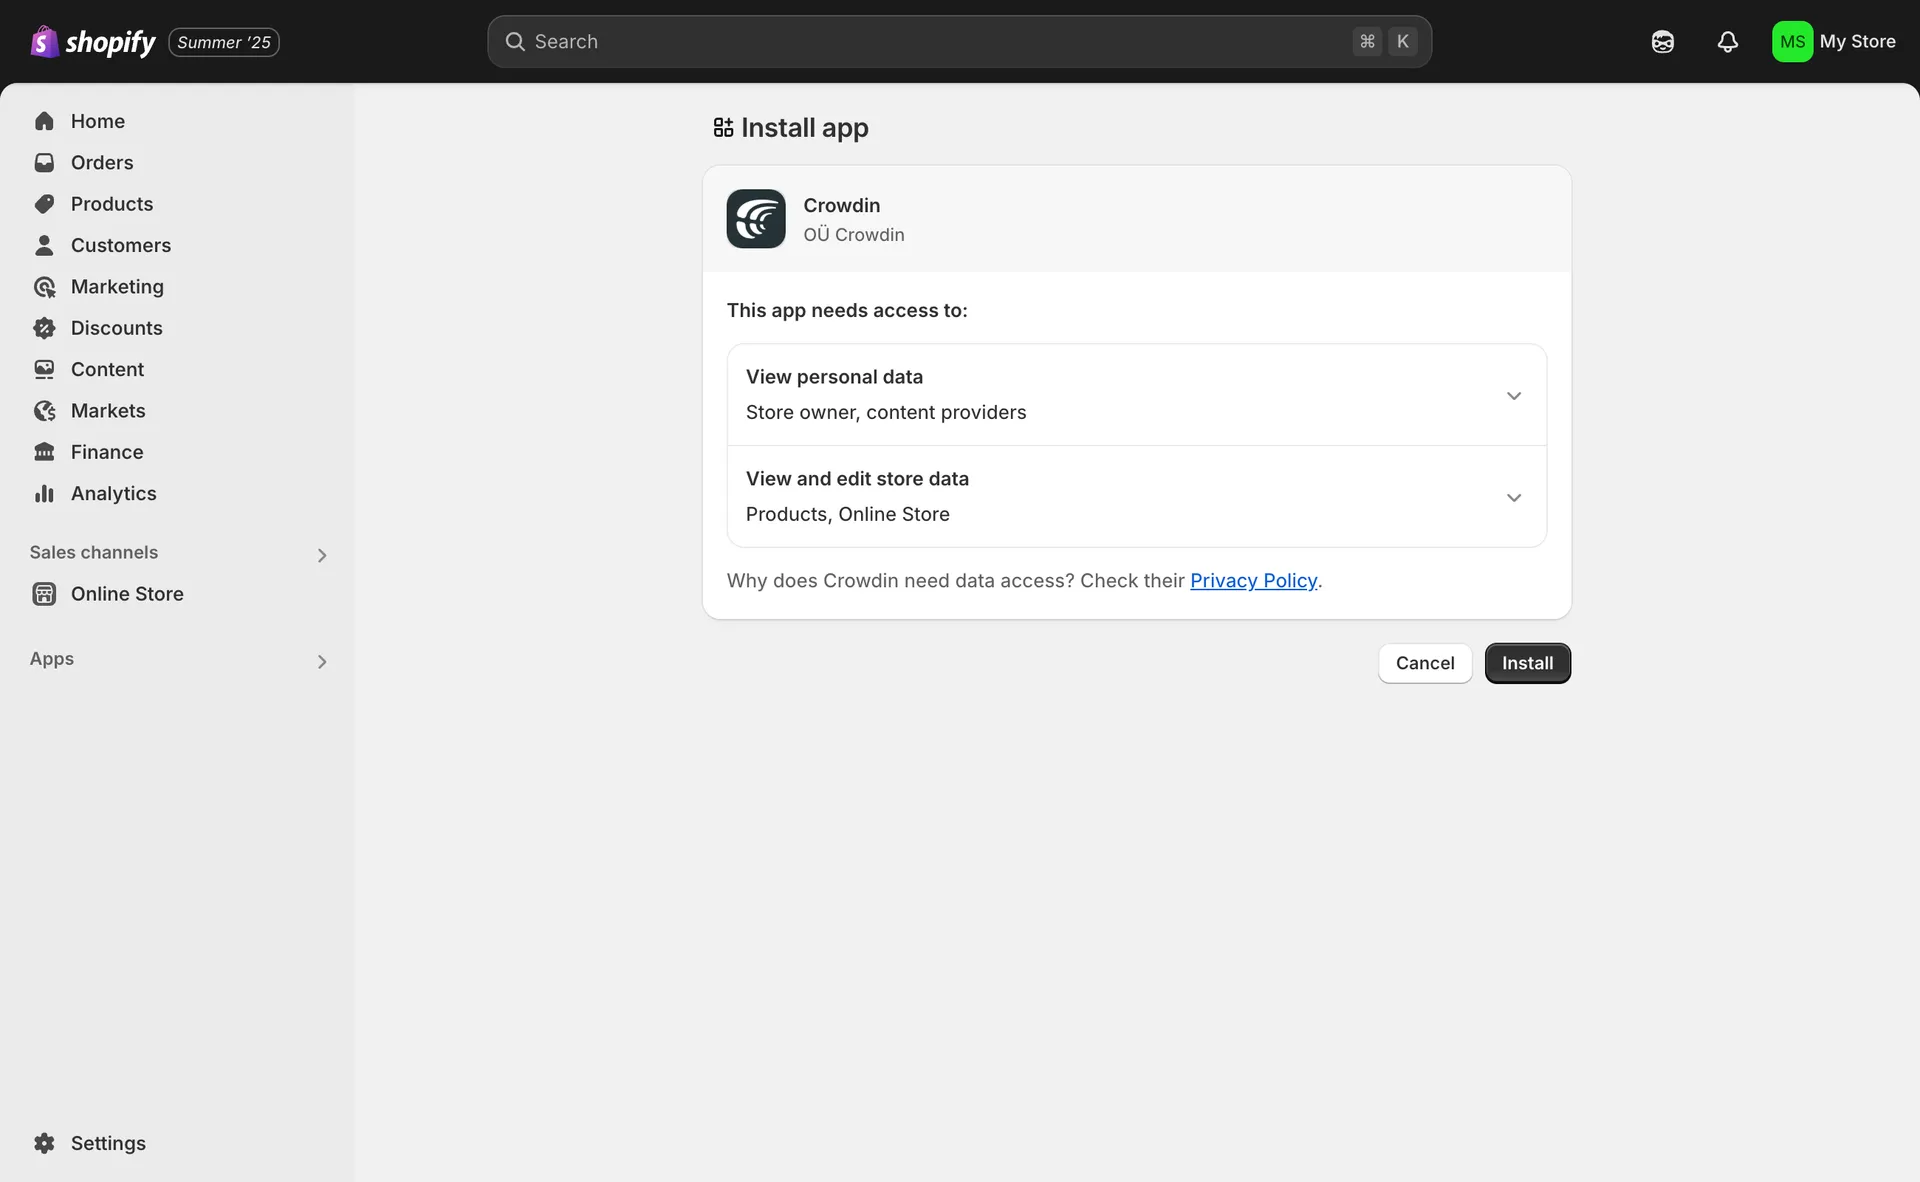Focus the Search field

pyautogui.click(x=959, y=41)
